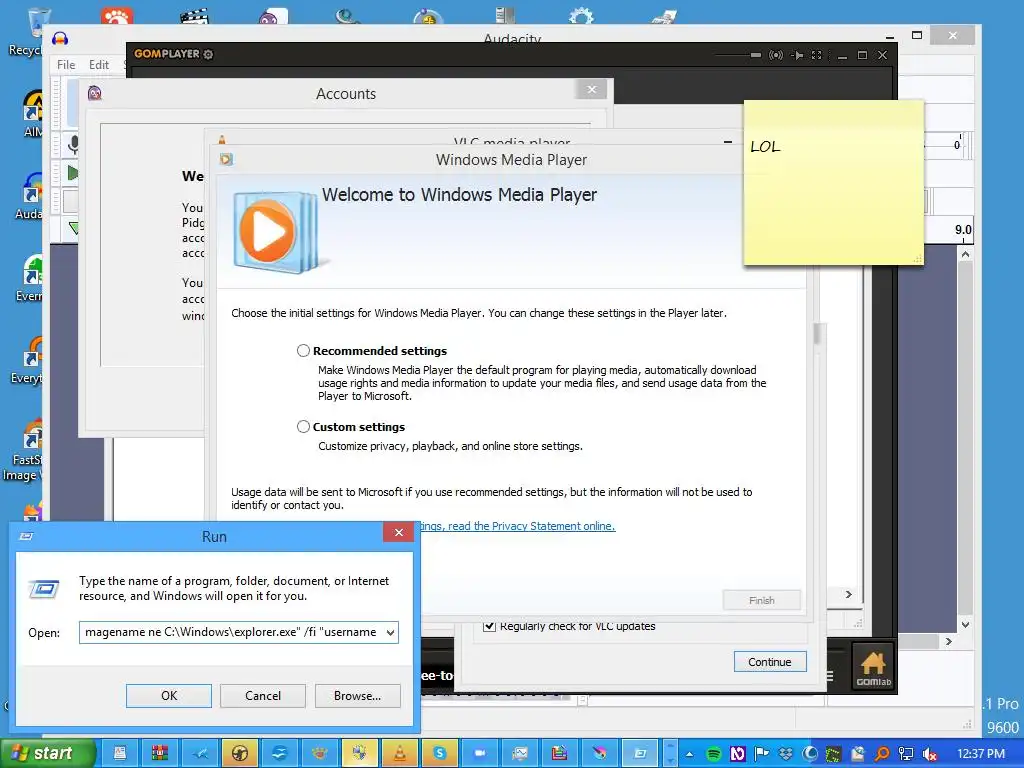Open Spotify icon in the system tray

[714, 754]
